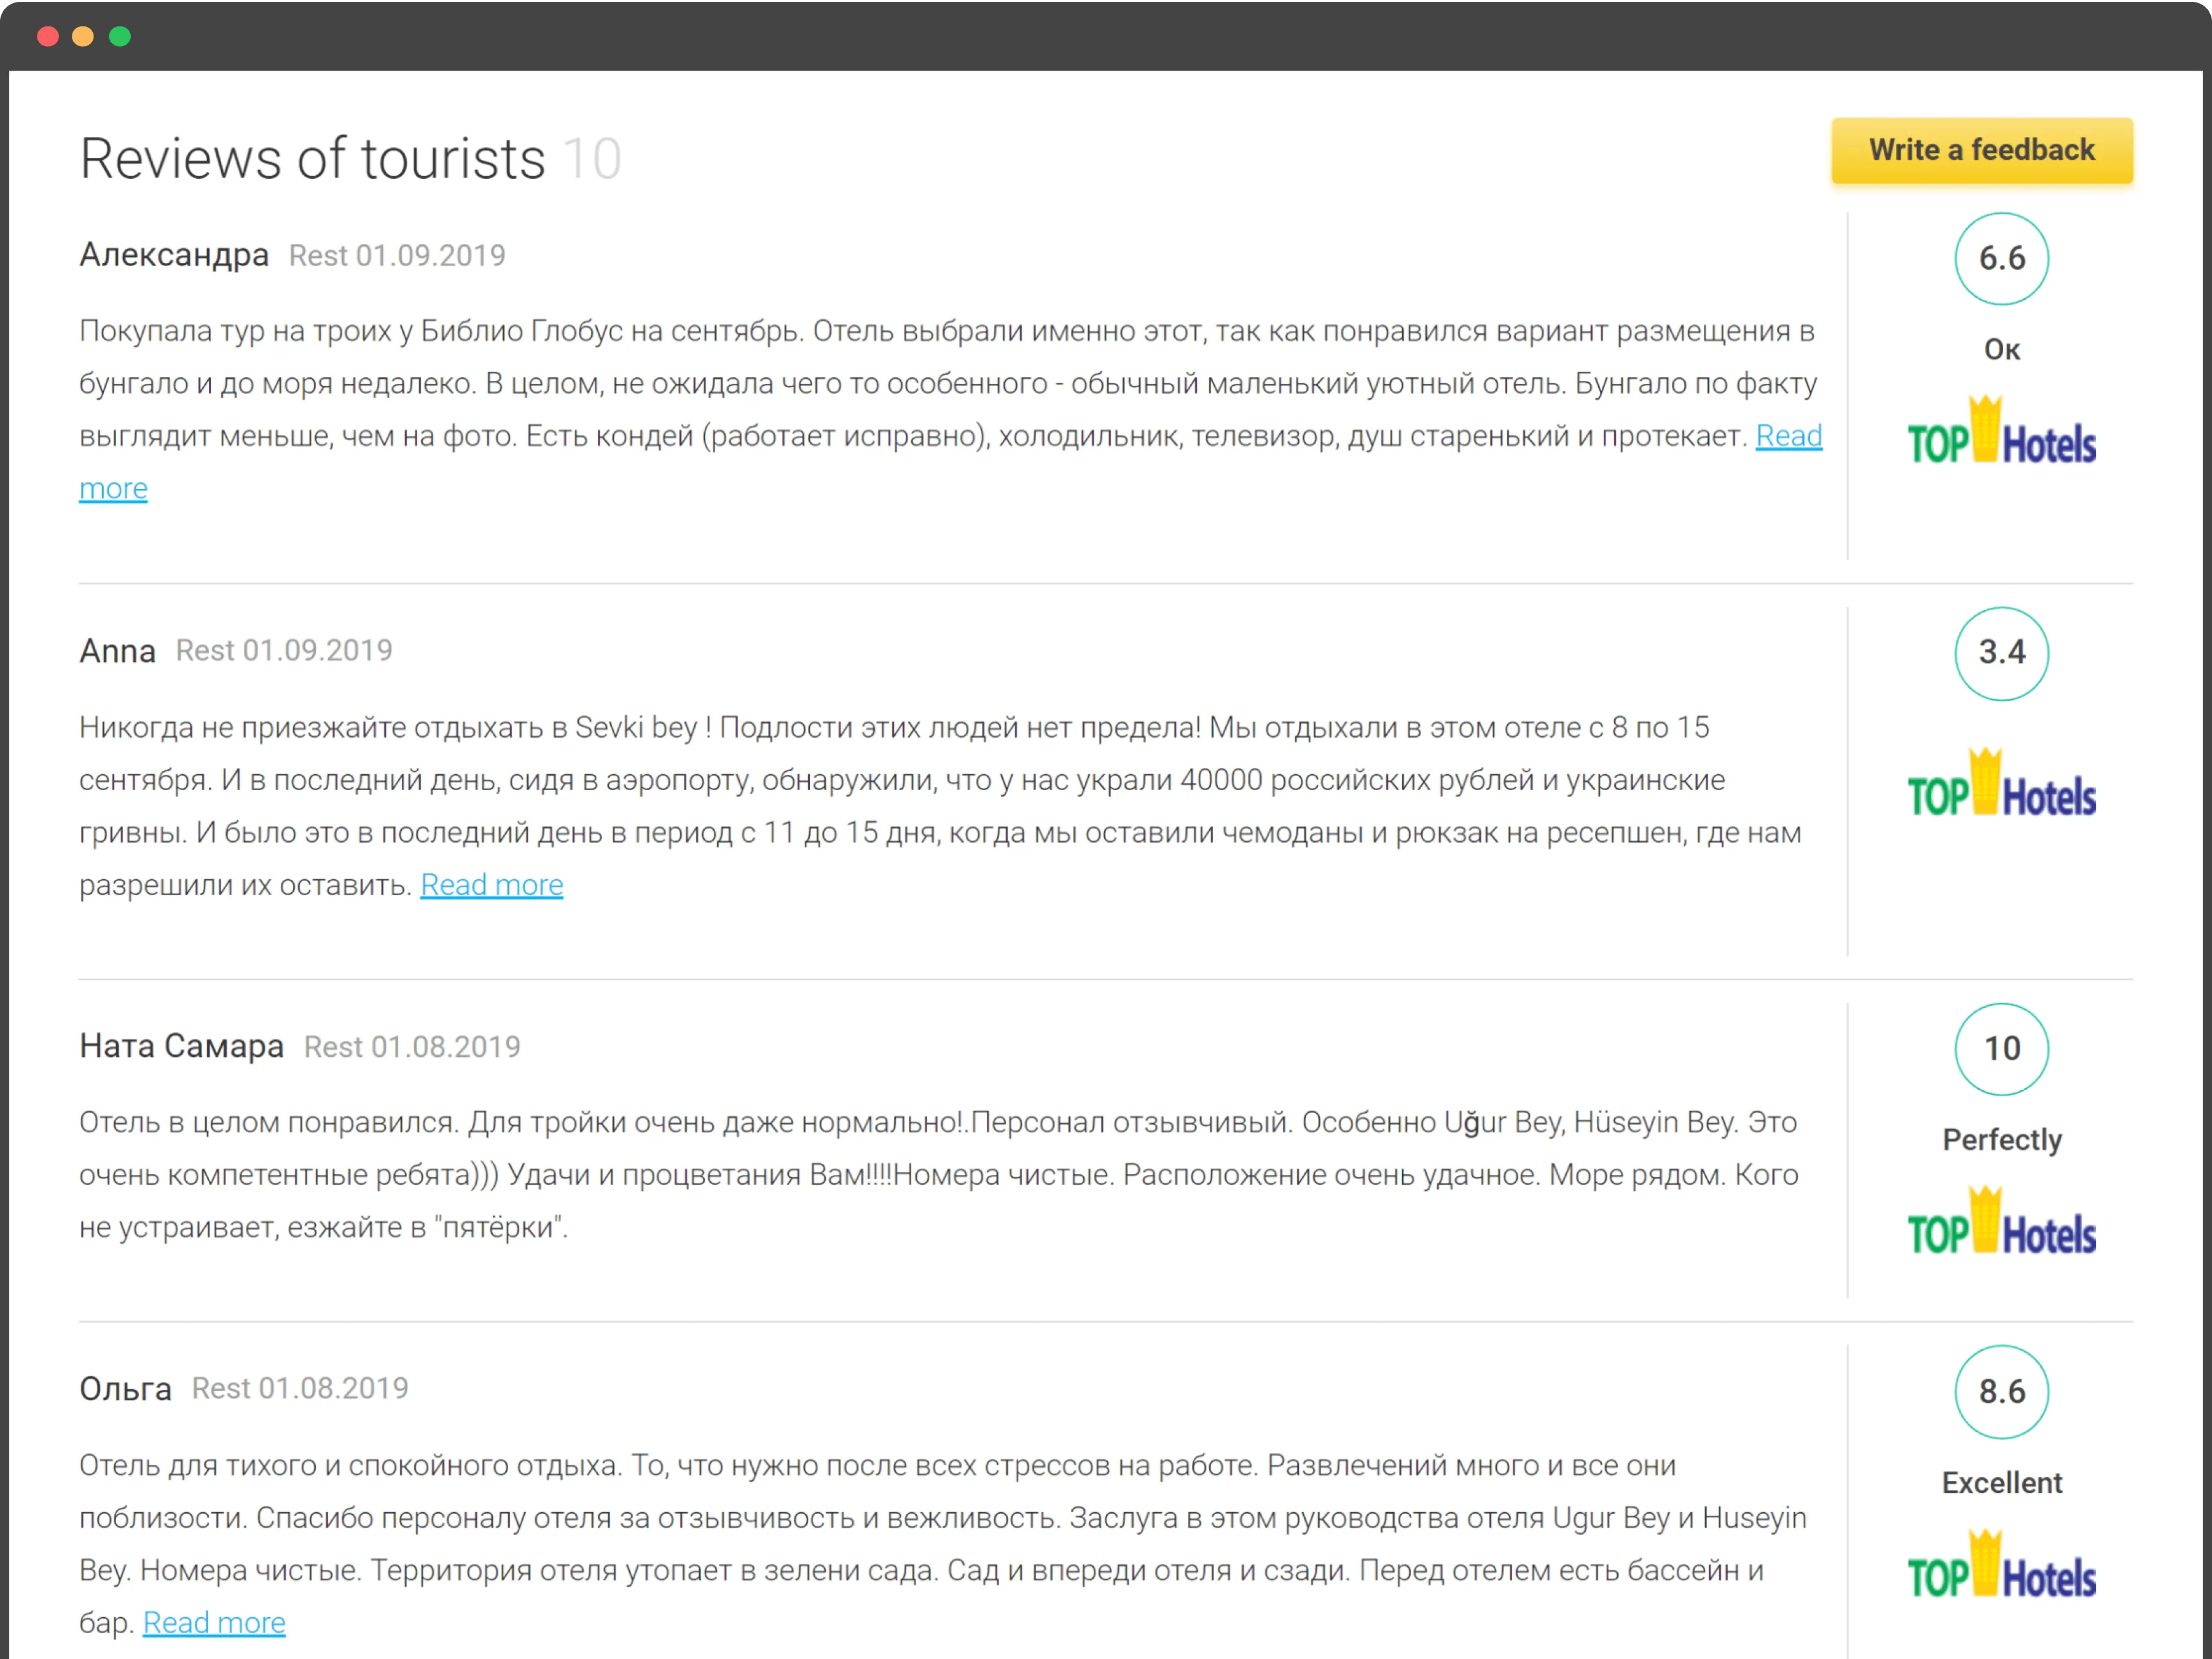Click the Perfectly rating label
The width and height of the screenshot is (2212, 1659).
[2001, 1140]
